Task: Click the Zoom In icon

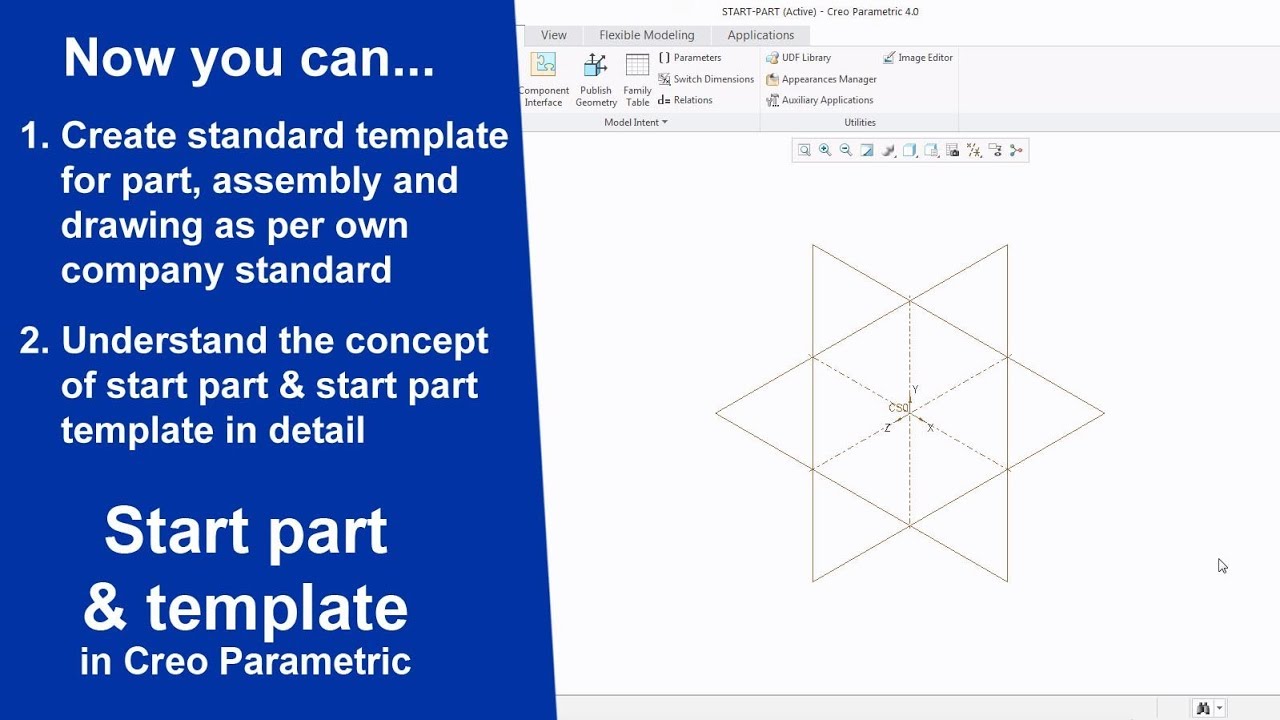Action: (x=825, y=151)
